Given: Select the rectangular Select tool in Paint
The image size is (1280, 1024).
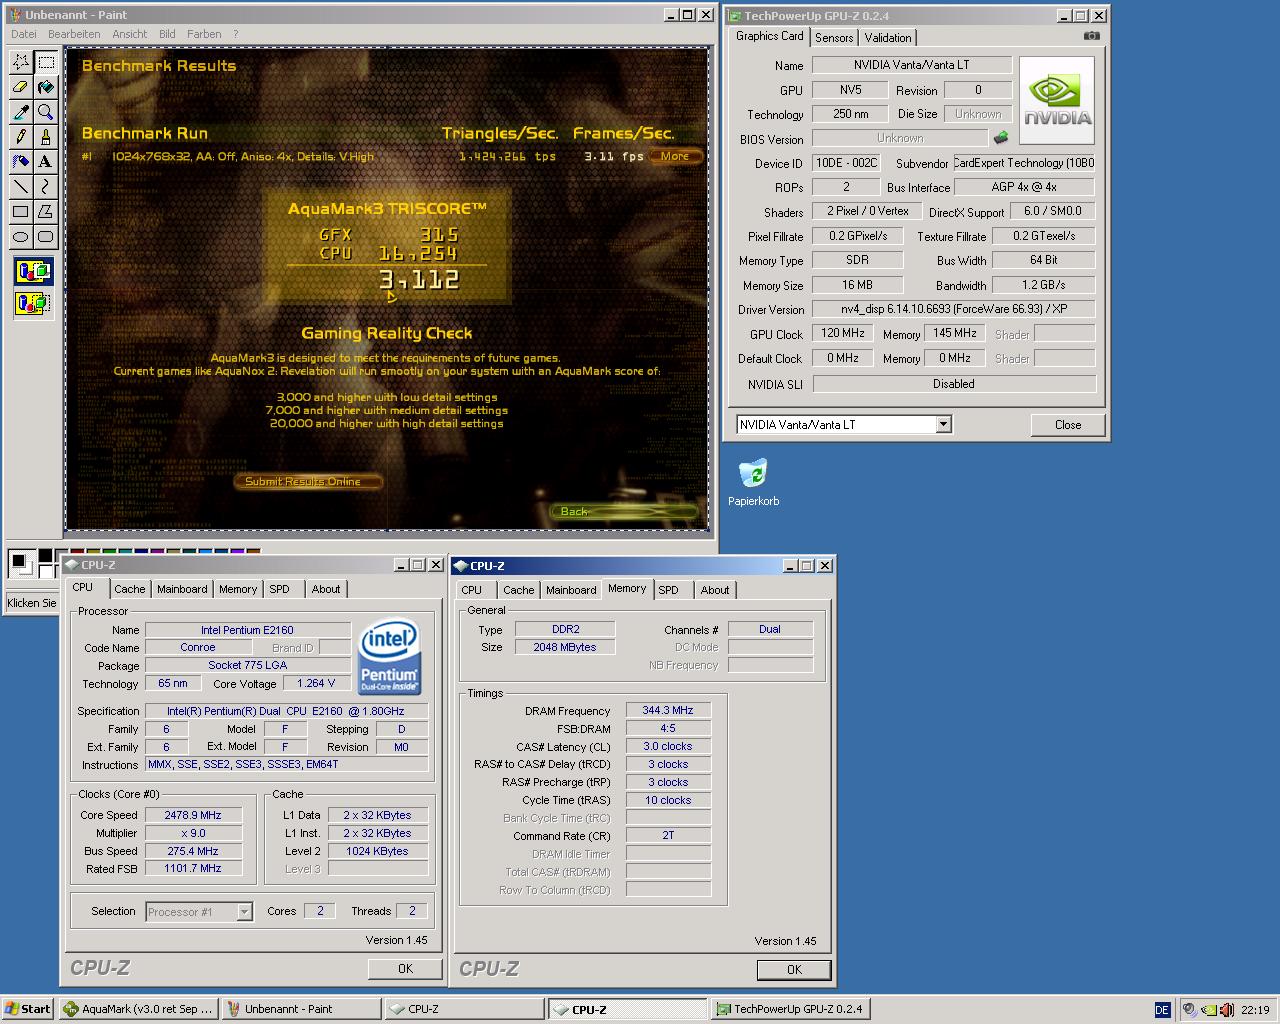Looking at the screenshot, I should coord(45,62).
